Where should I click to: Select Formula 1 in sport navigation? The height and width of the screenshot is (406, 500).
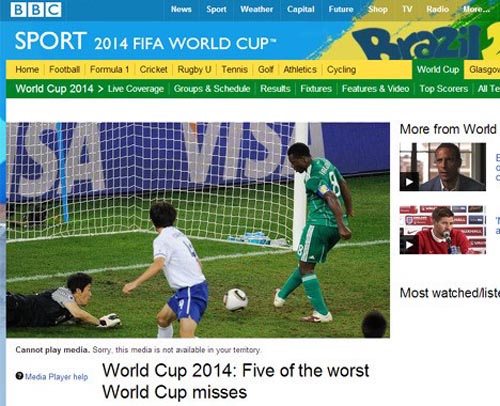109,69
